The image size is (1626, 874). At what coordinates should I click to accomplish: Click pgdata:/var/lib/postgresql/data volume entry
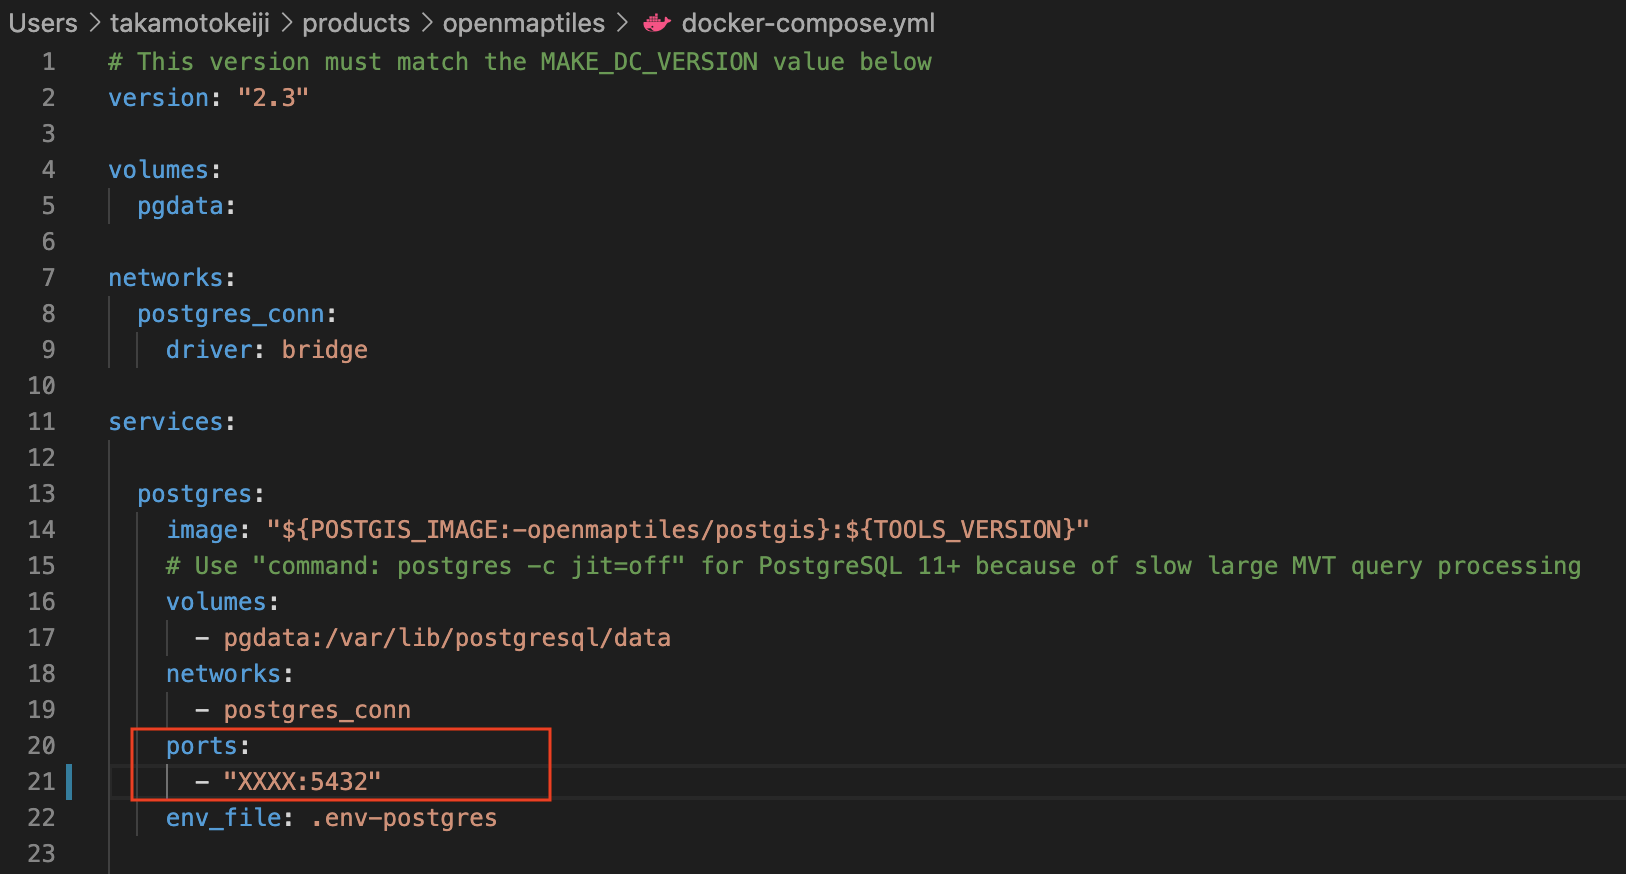(447, 638)
